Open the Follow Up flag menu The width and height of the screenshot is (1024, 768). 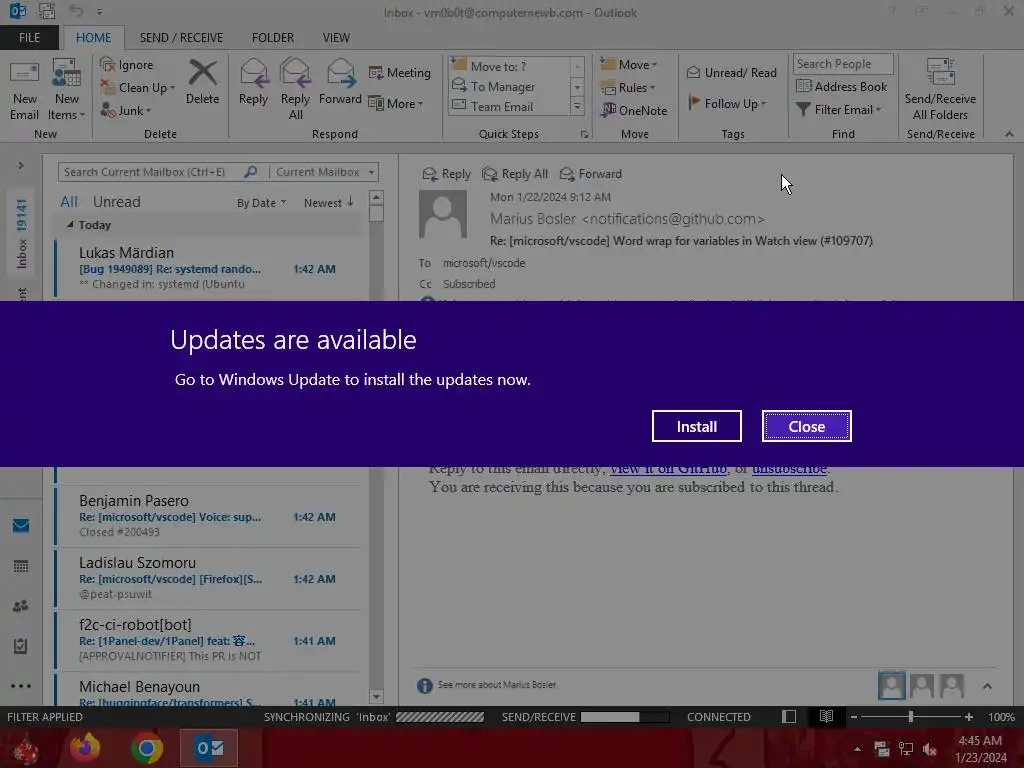click(x=727, y=103)
